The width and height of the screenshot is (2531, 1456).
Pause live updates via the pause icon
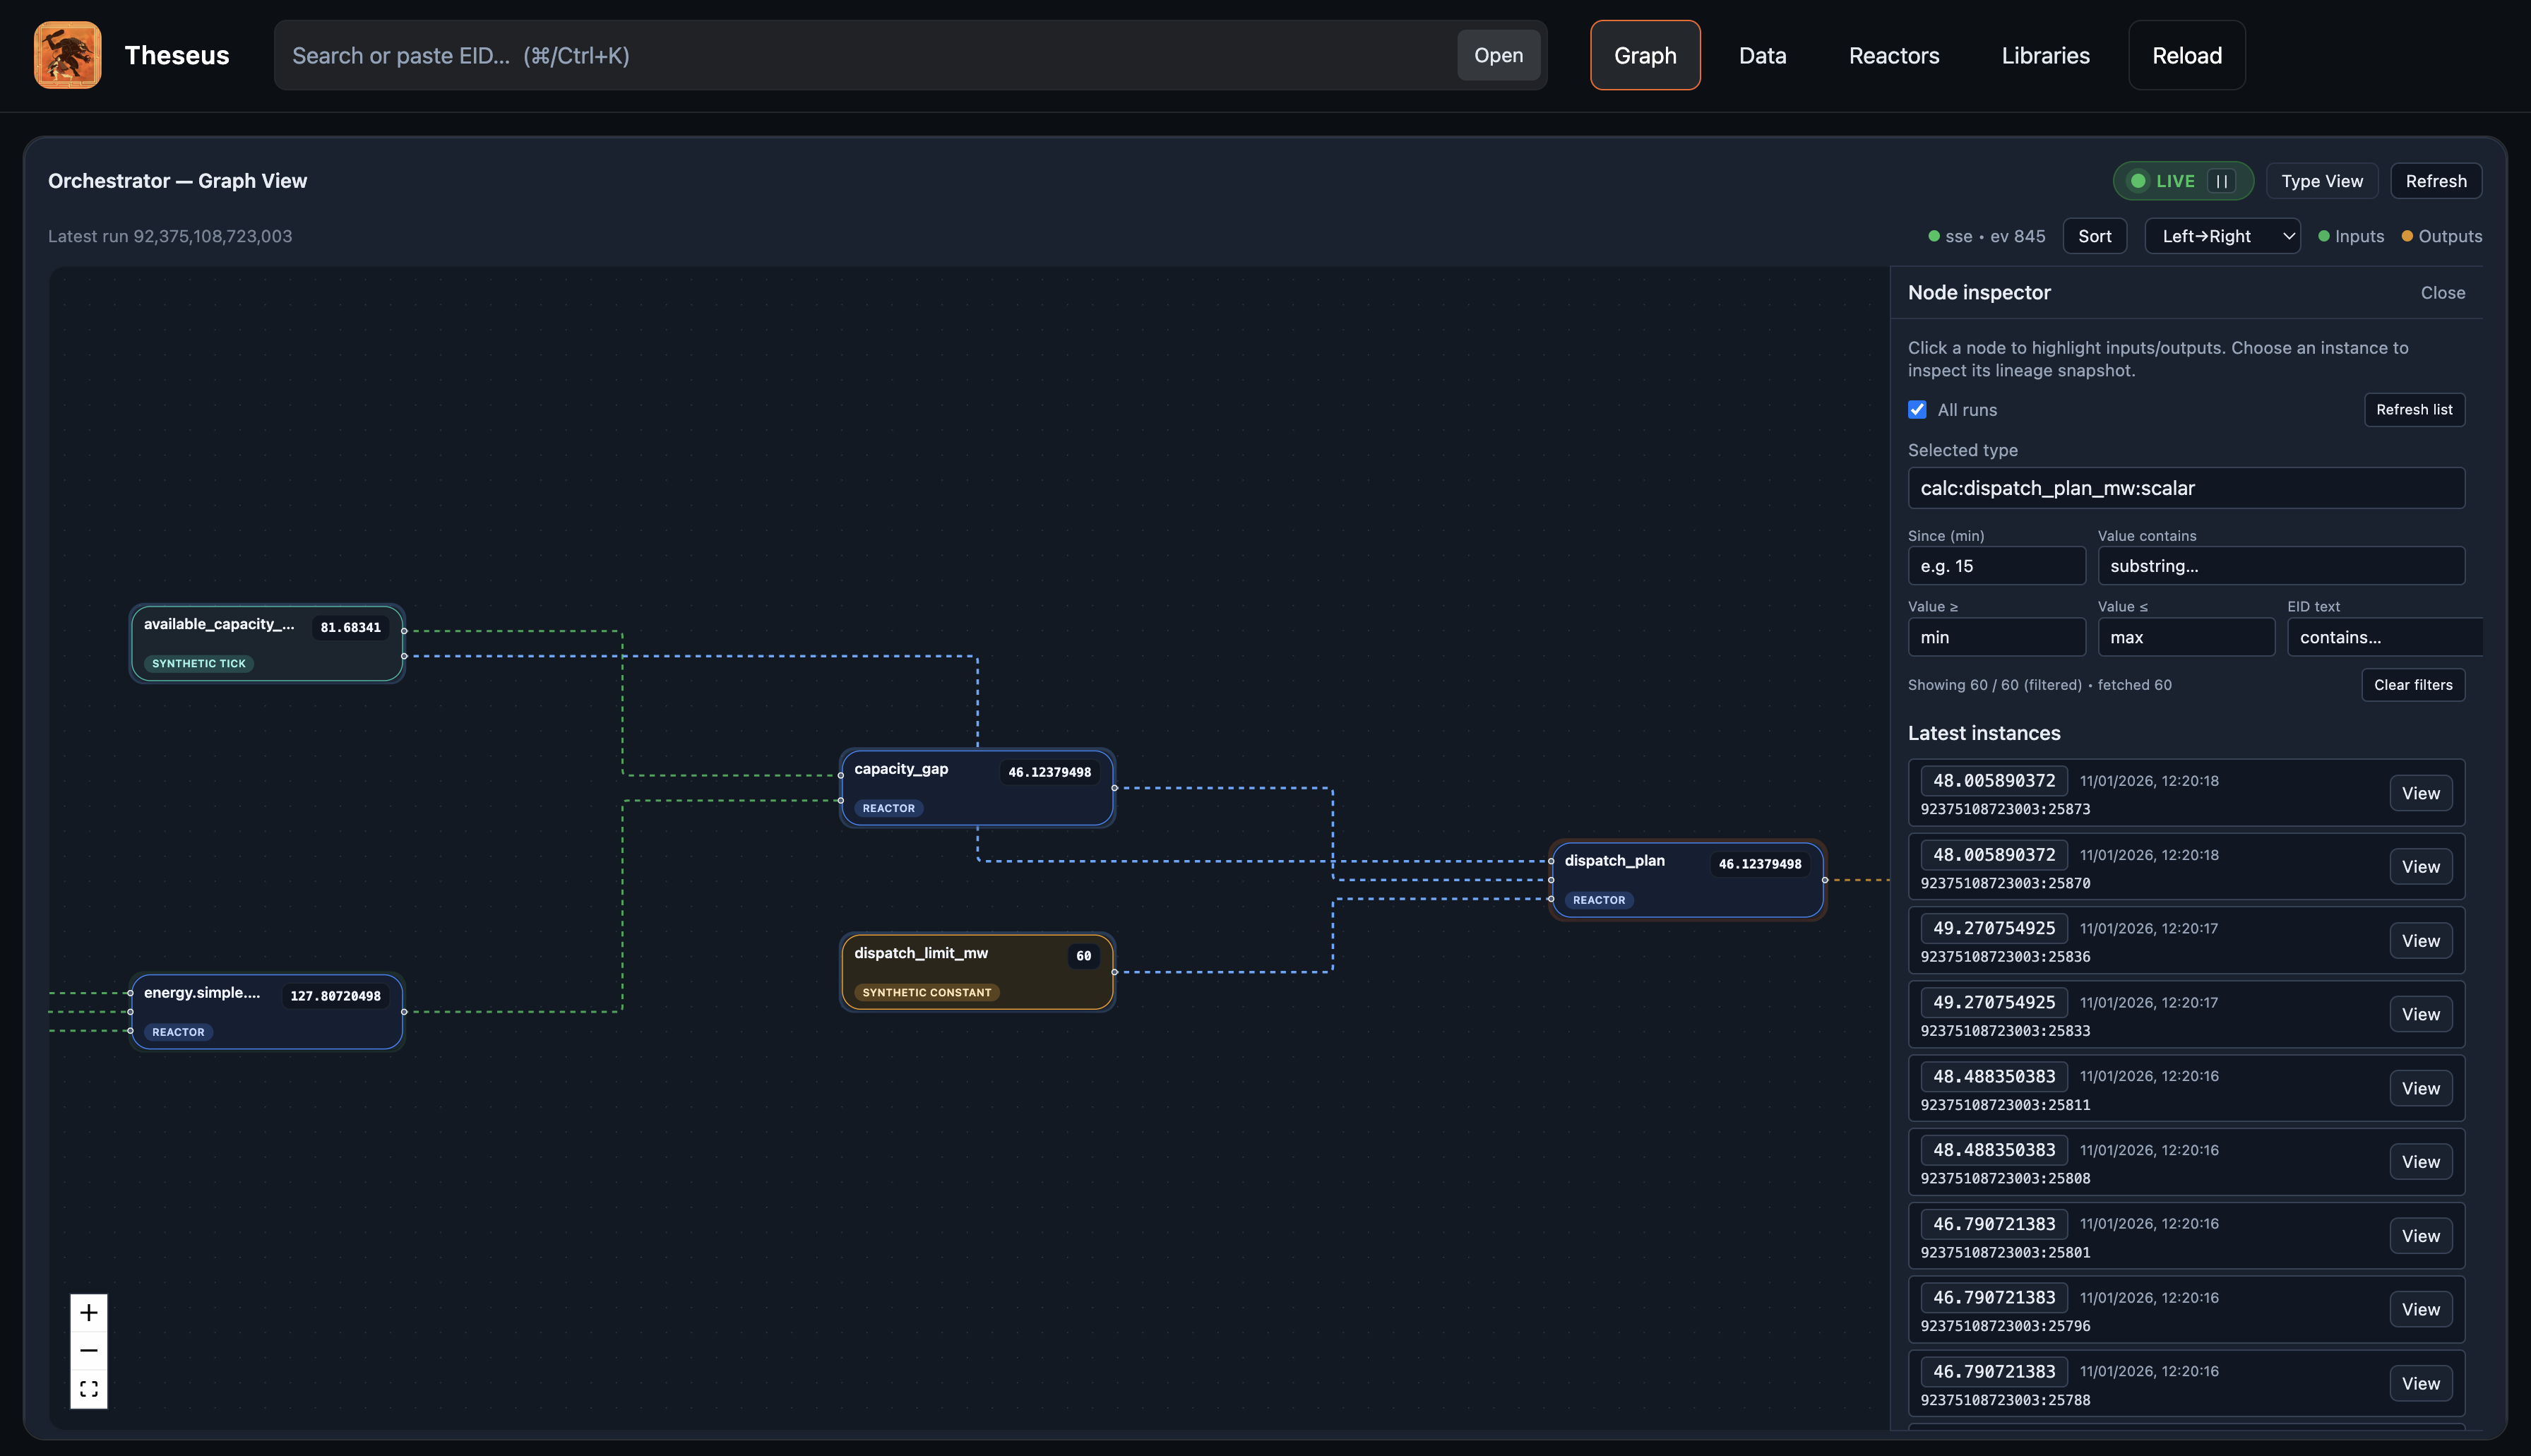click(2221, 181)
